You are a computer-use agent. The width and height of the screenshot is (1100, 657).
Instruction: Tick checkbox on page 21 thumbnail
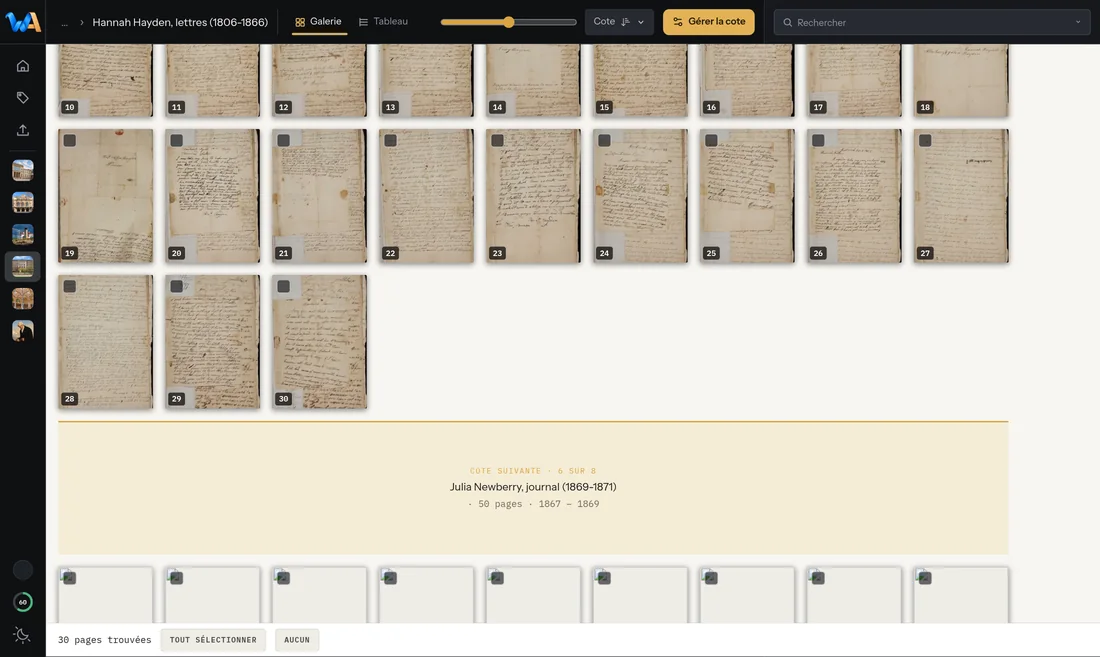pos(283,140)
